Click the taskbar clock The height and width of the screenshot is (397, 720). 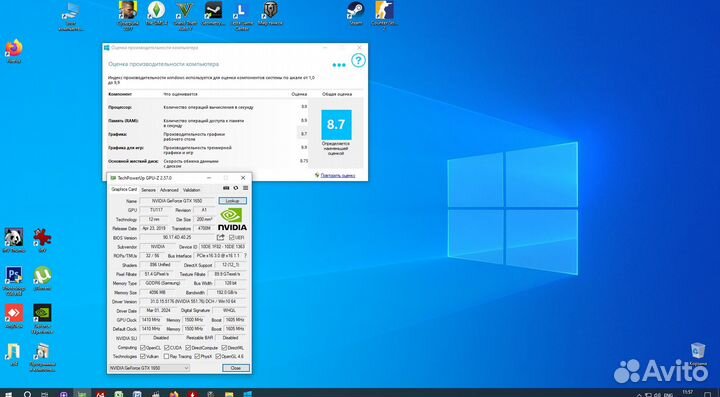(687, 393)
